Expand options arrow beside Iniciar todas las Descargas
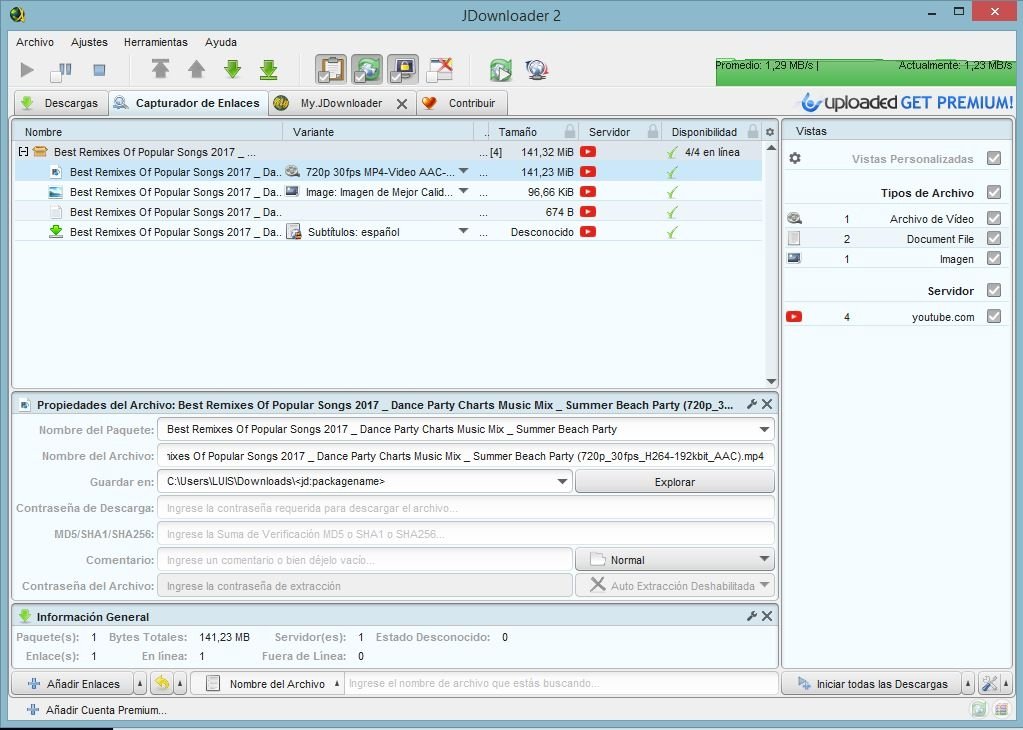The image size is (1023, 730). [968, 684]
